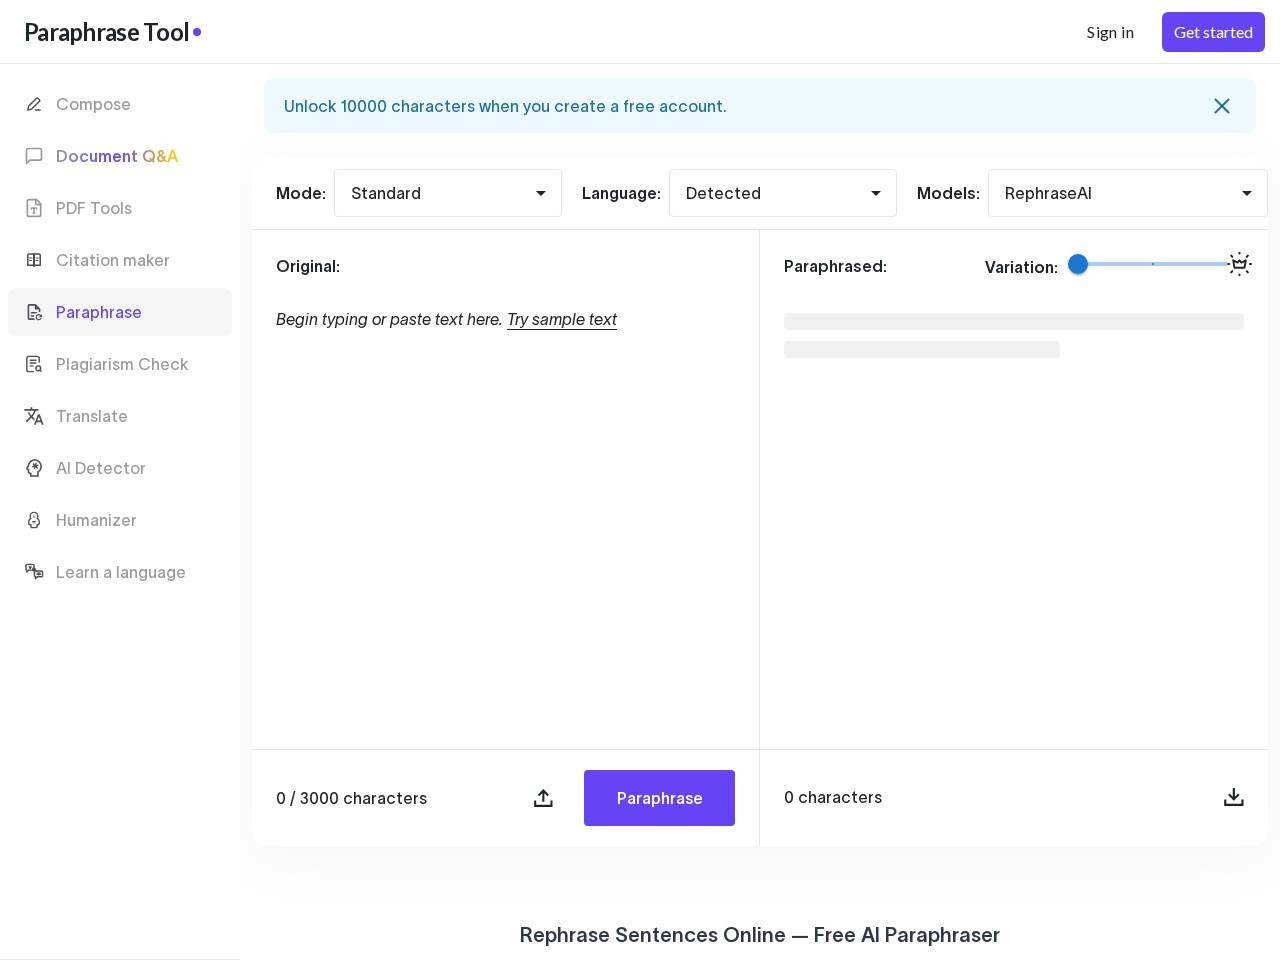Select the Paraphrase sidebar item
This screenshot has height=960, width=1280.
(120, 312)
